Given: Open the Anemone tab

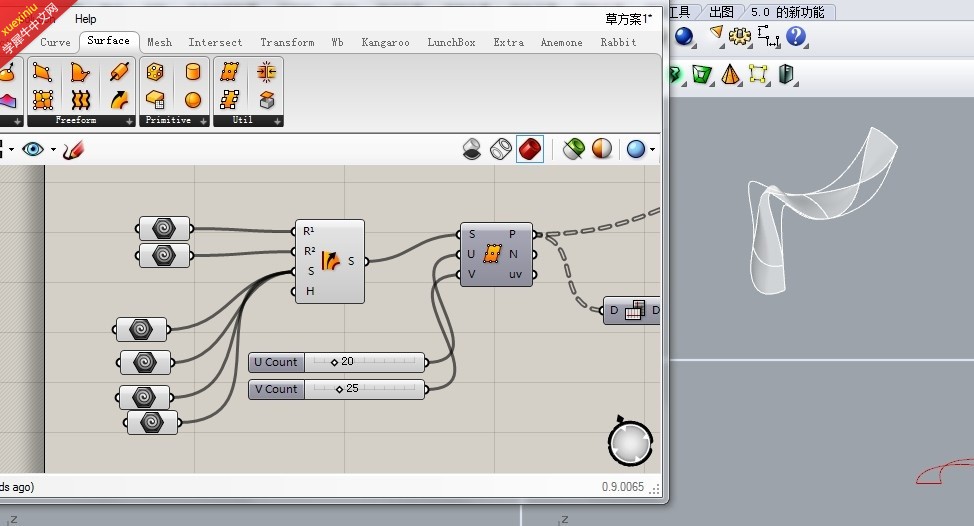Looking at the screenshot, I should 562,42.
